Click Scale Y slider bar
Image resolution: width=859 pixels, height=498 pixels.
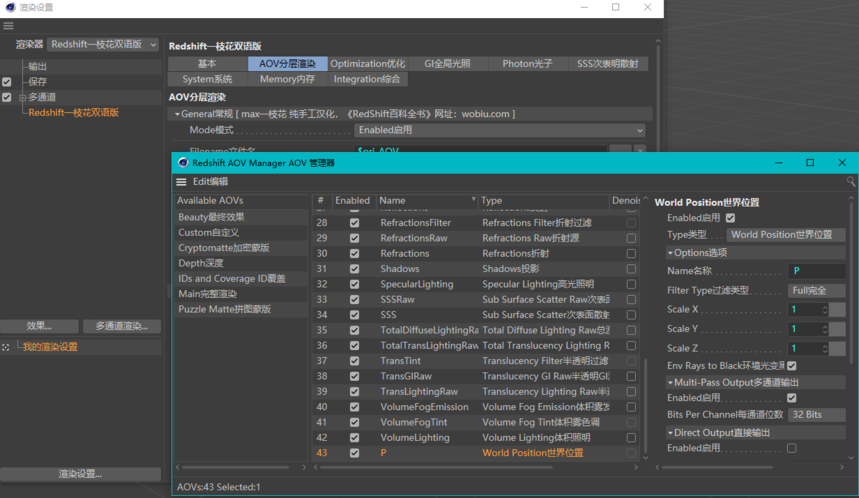(x=837, y=330)
